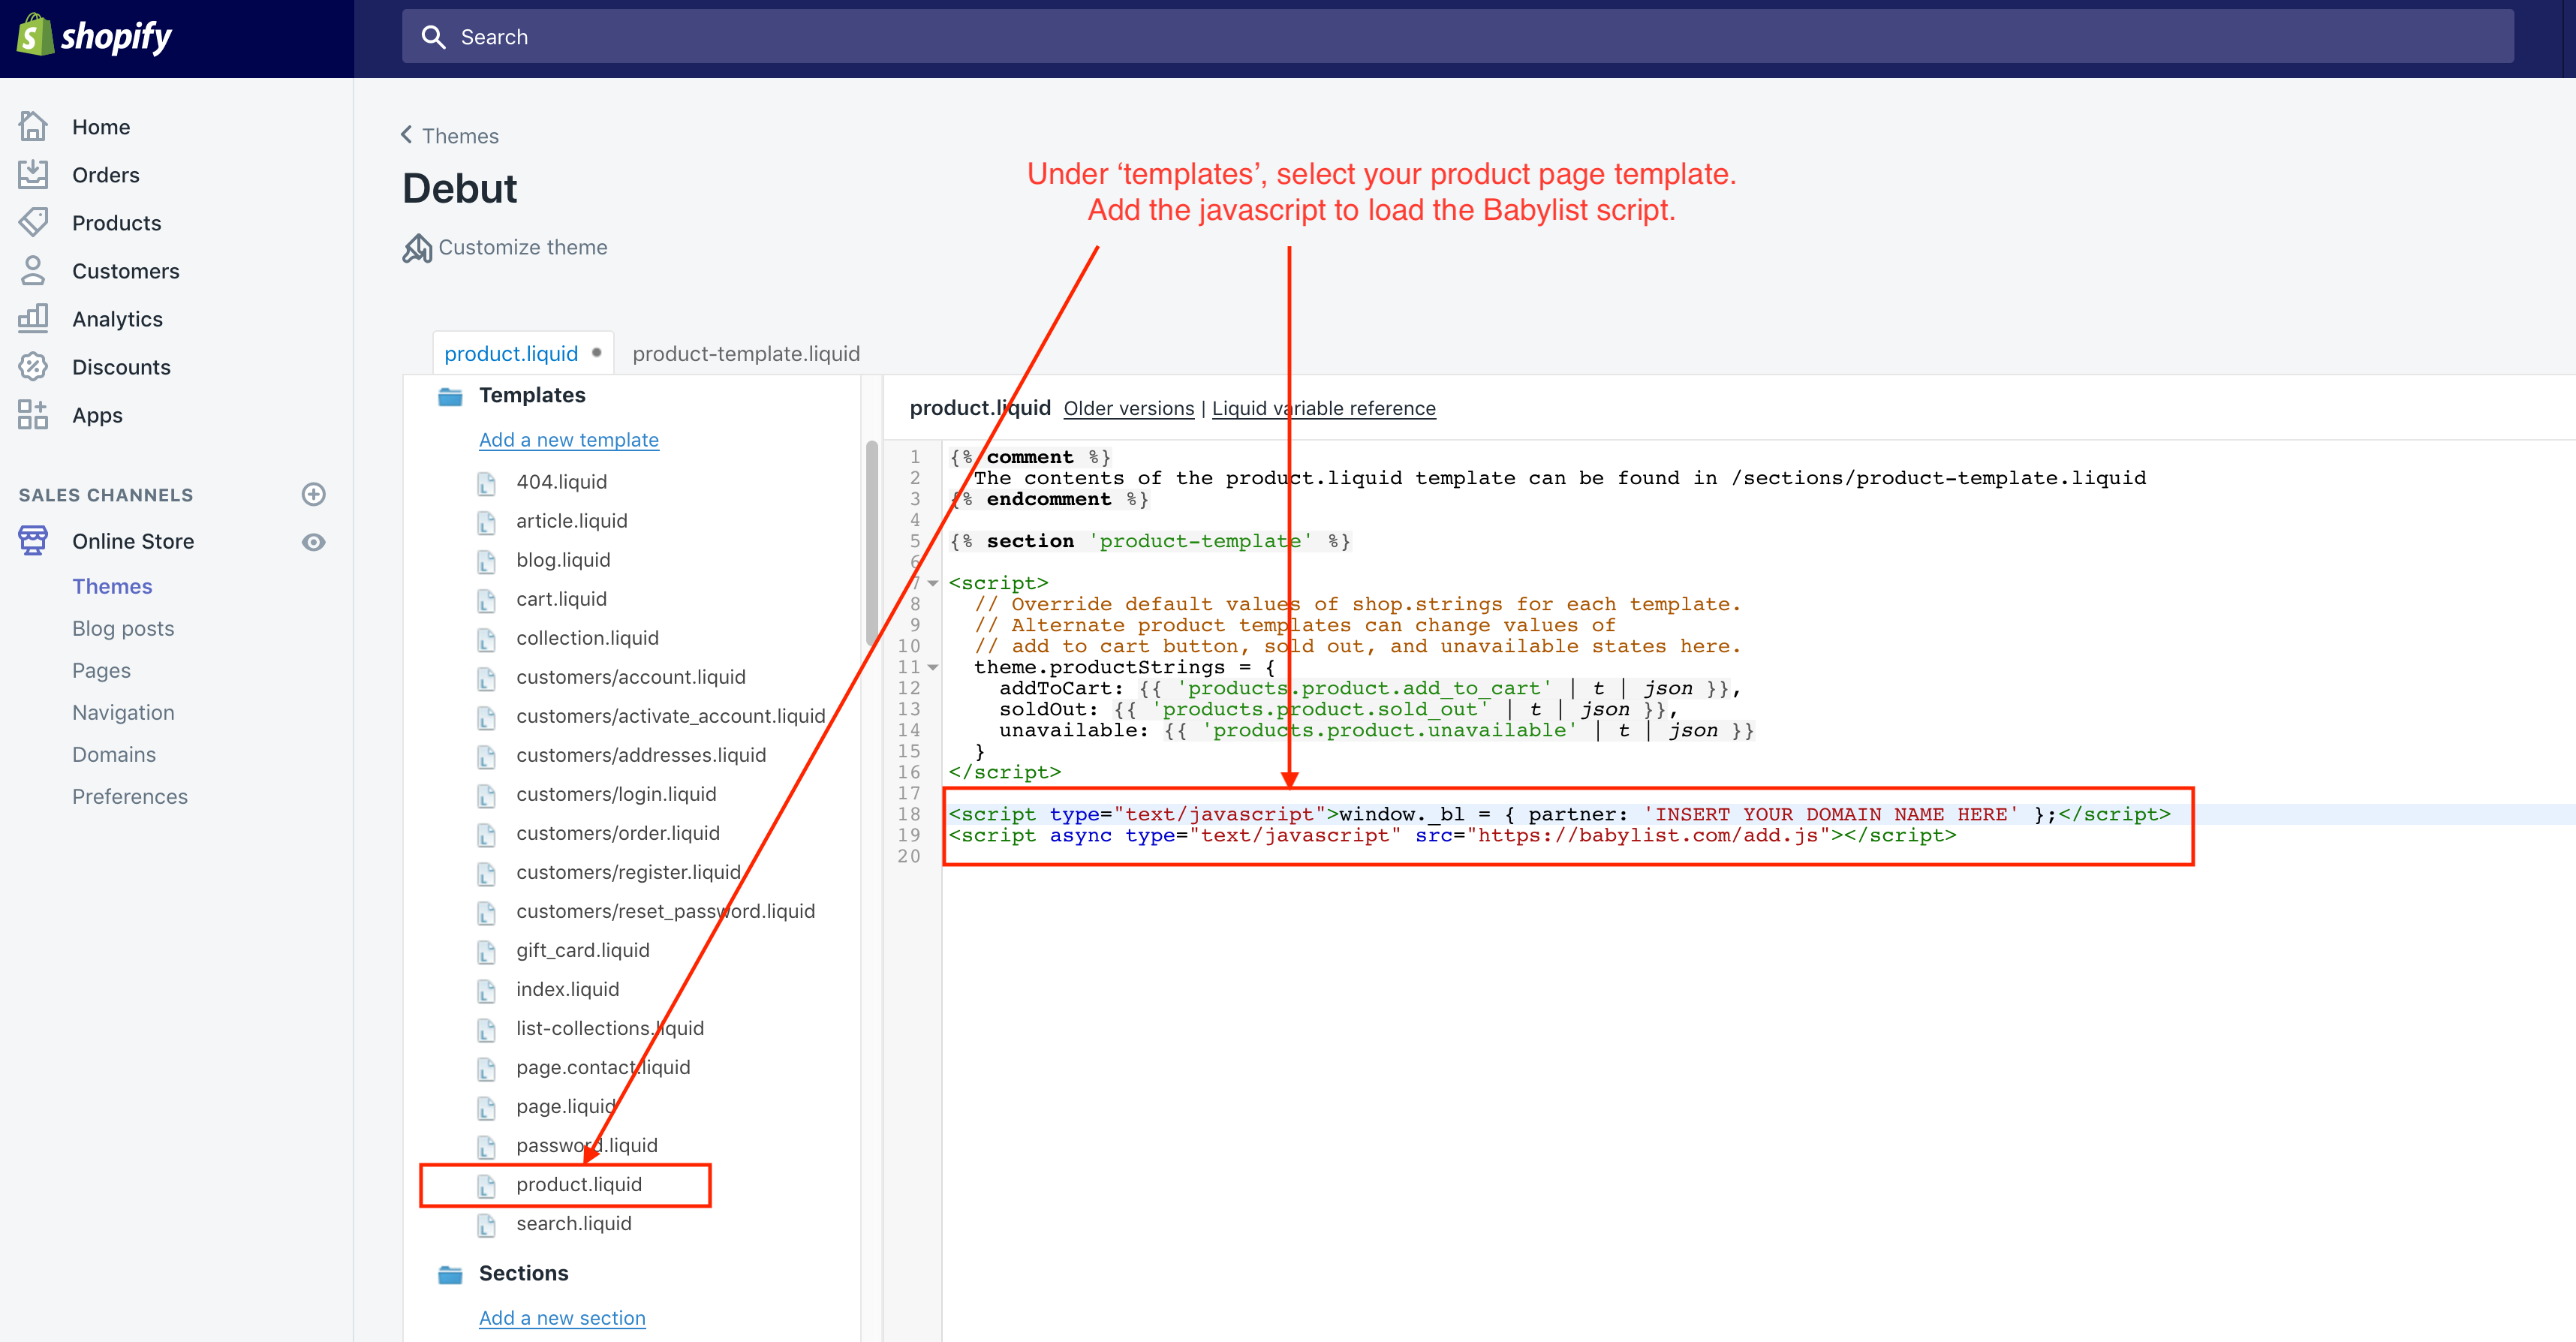Click the Customers person icon
The image size is (2576, 1342).
pyautogui.click(x=33, y=270)
